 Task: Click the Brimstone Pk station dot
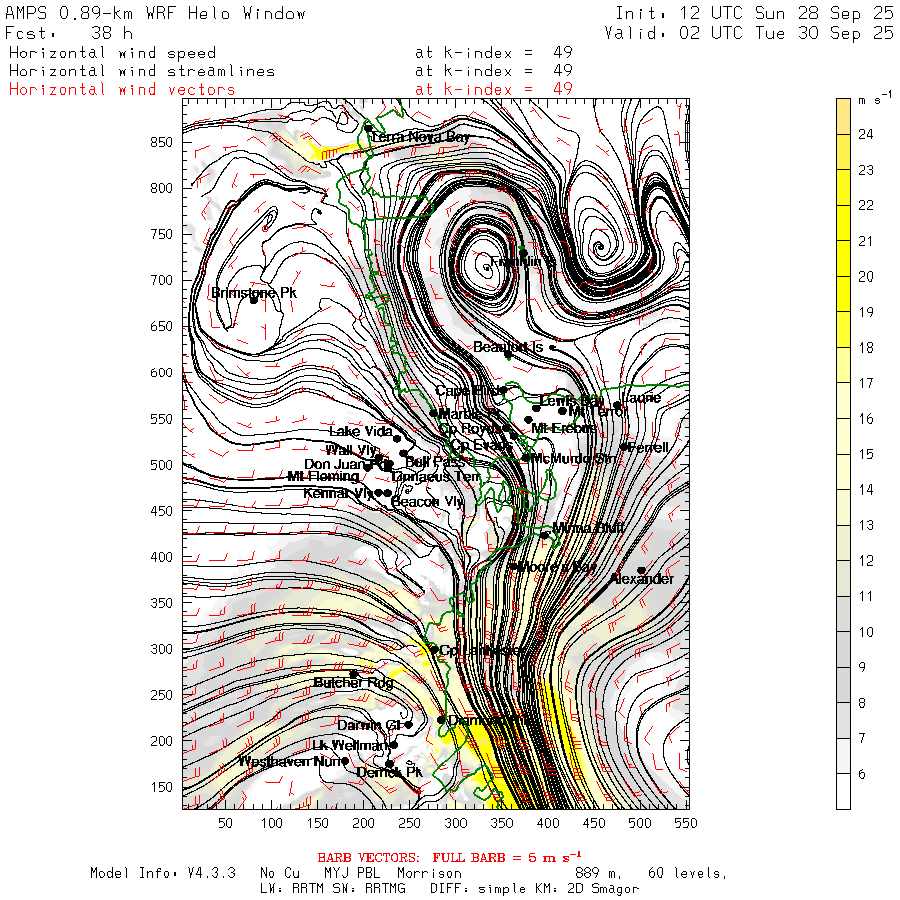(254, 300)
